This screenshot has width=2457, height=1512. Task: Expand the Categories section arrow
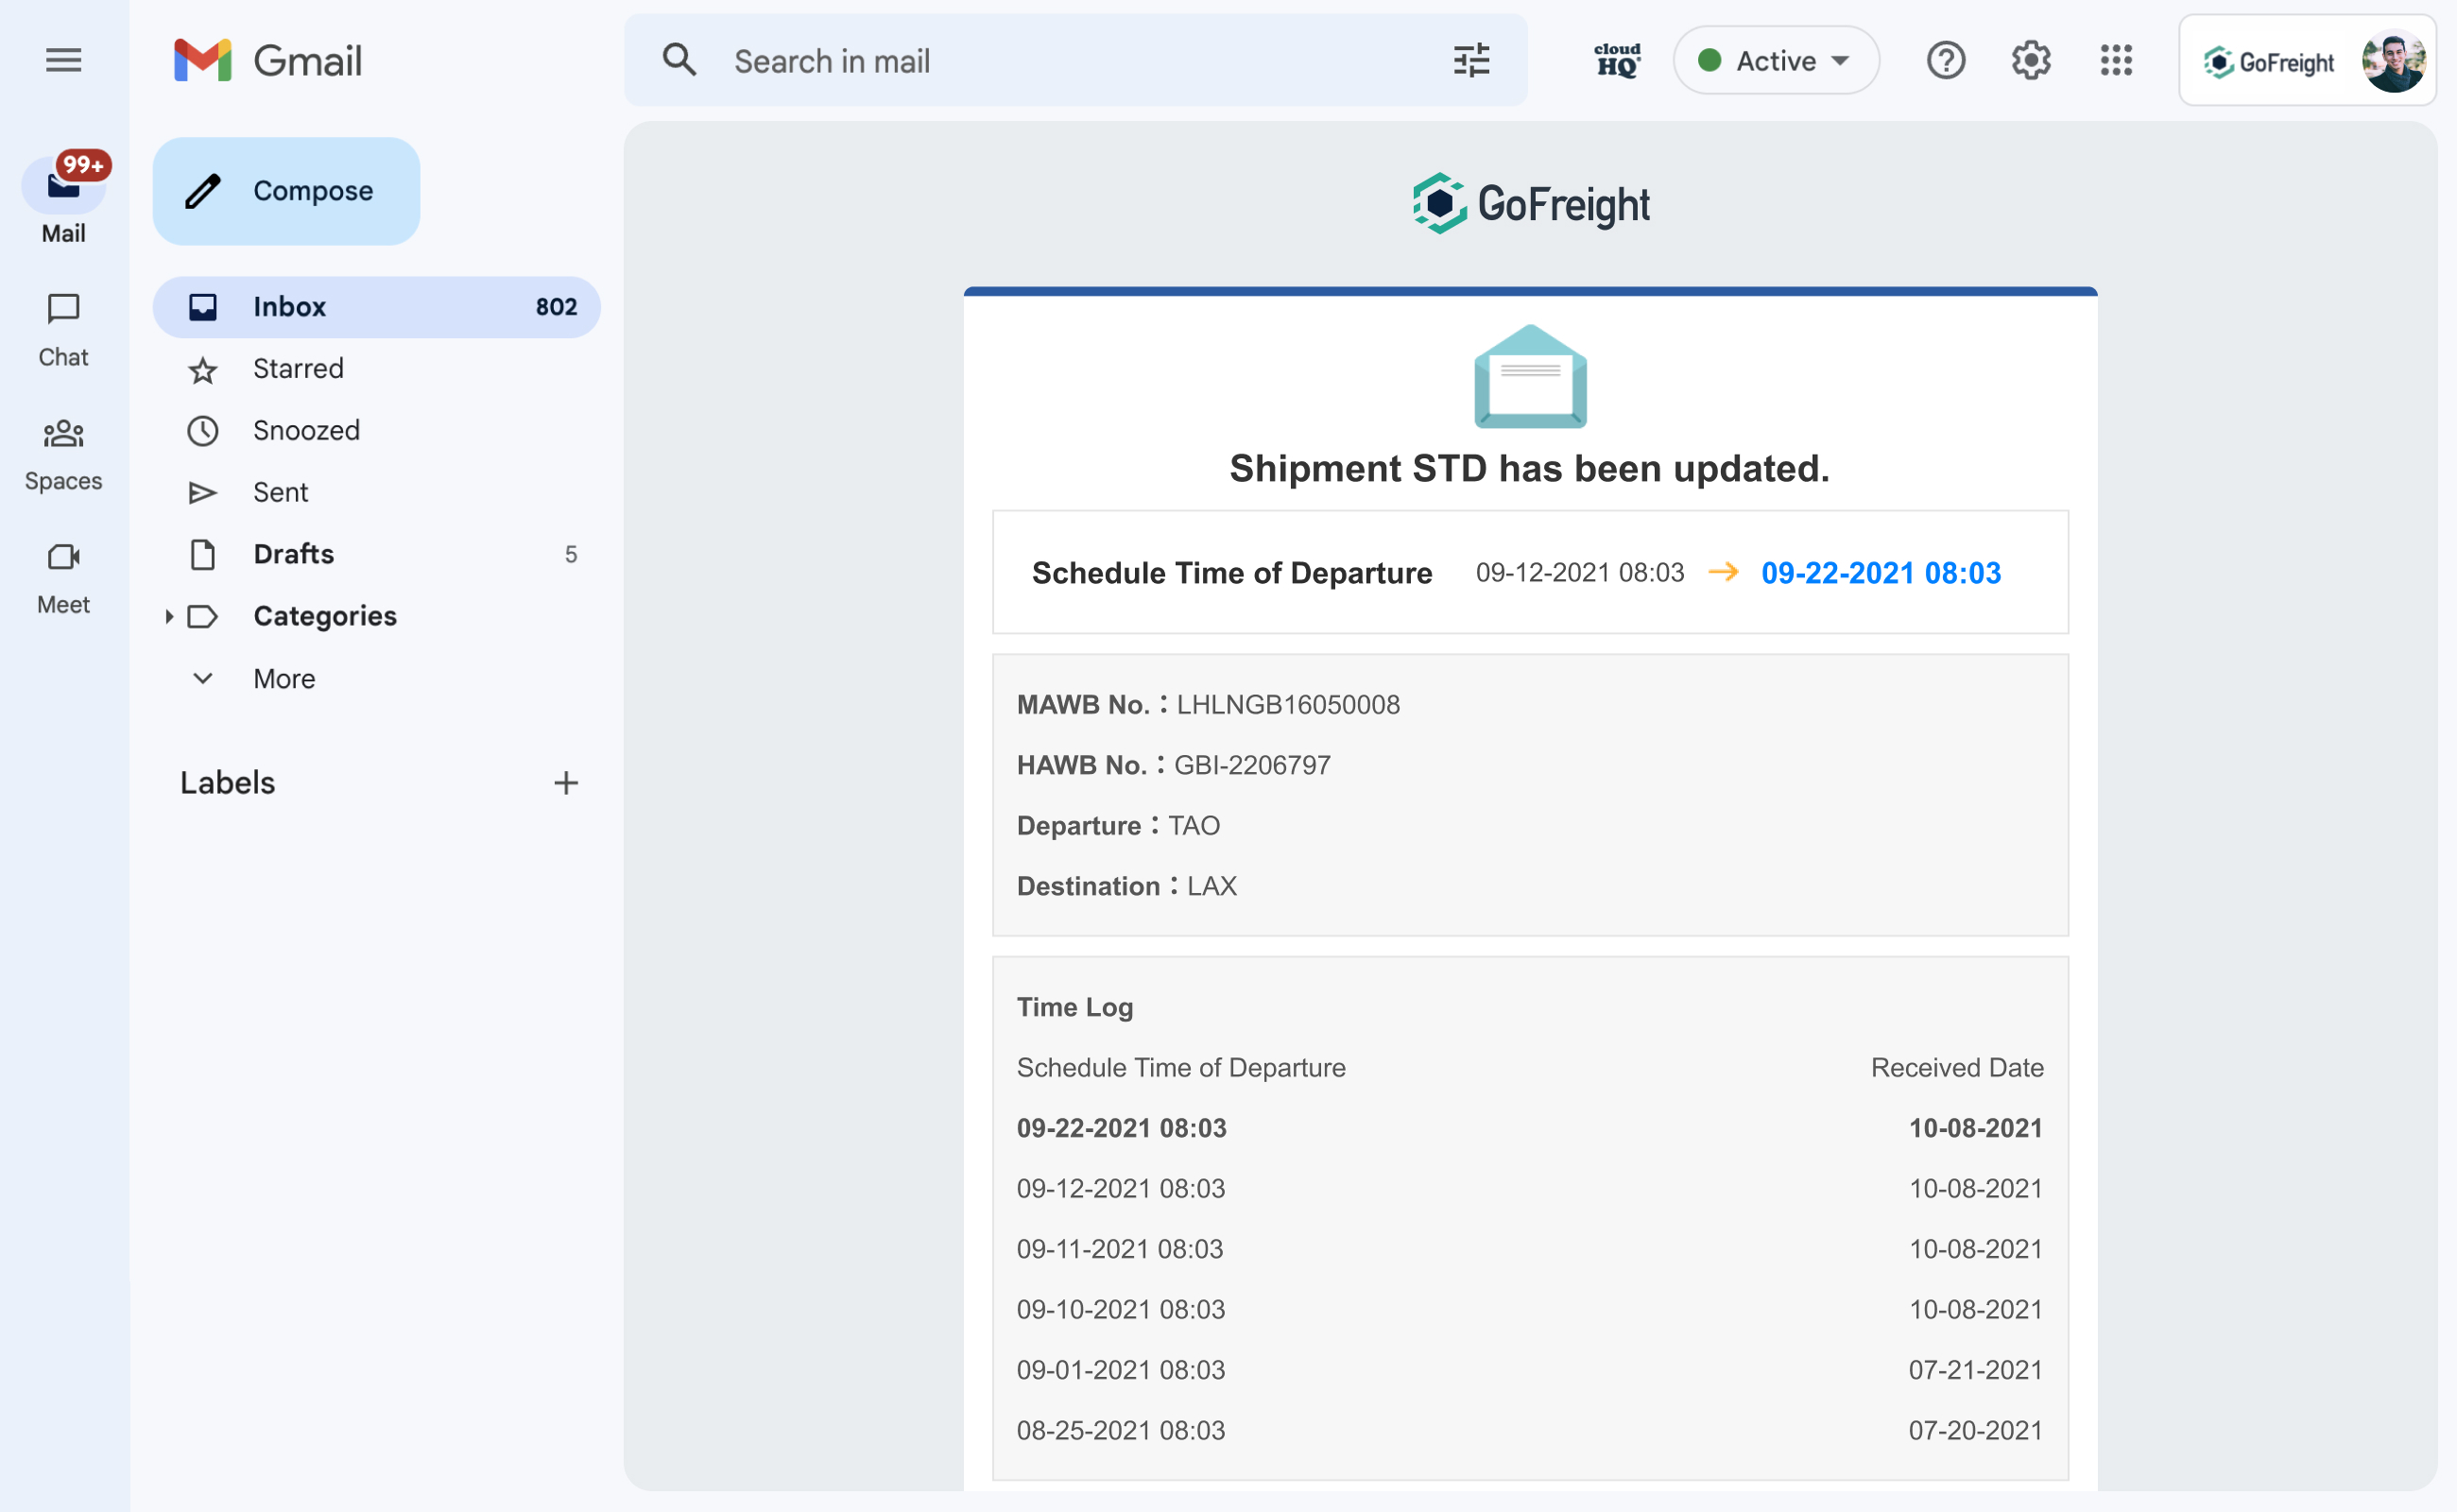(x=169, y=617)
